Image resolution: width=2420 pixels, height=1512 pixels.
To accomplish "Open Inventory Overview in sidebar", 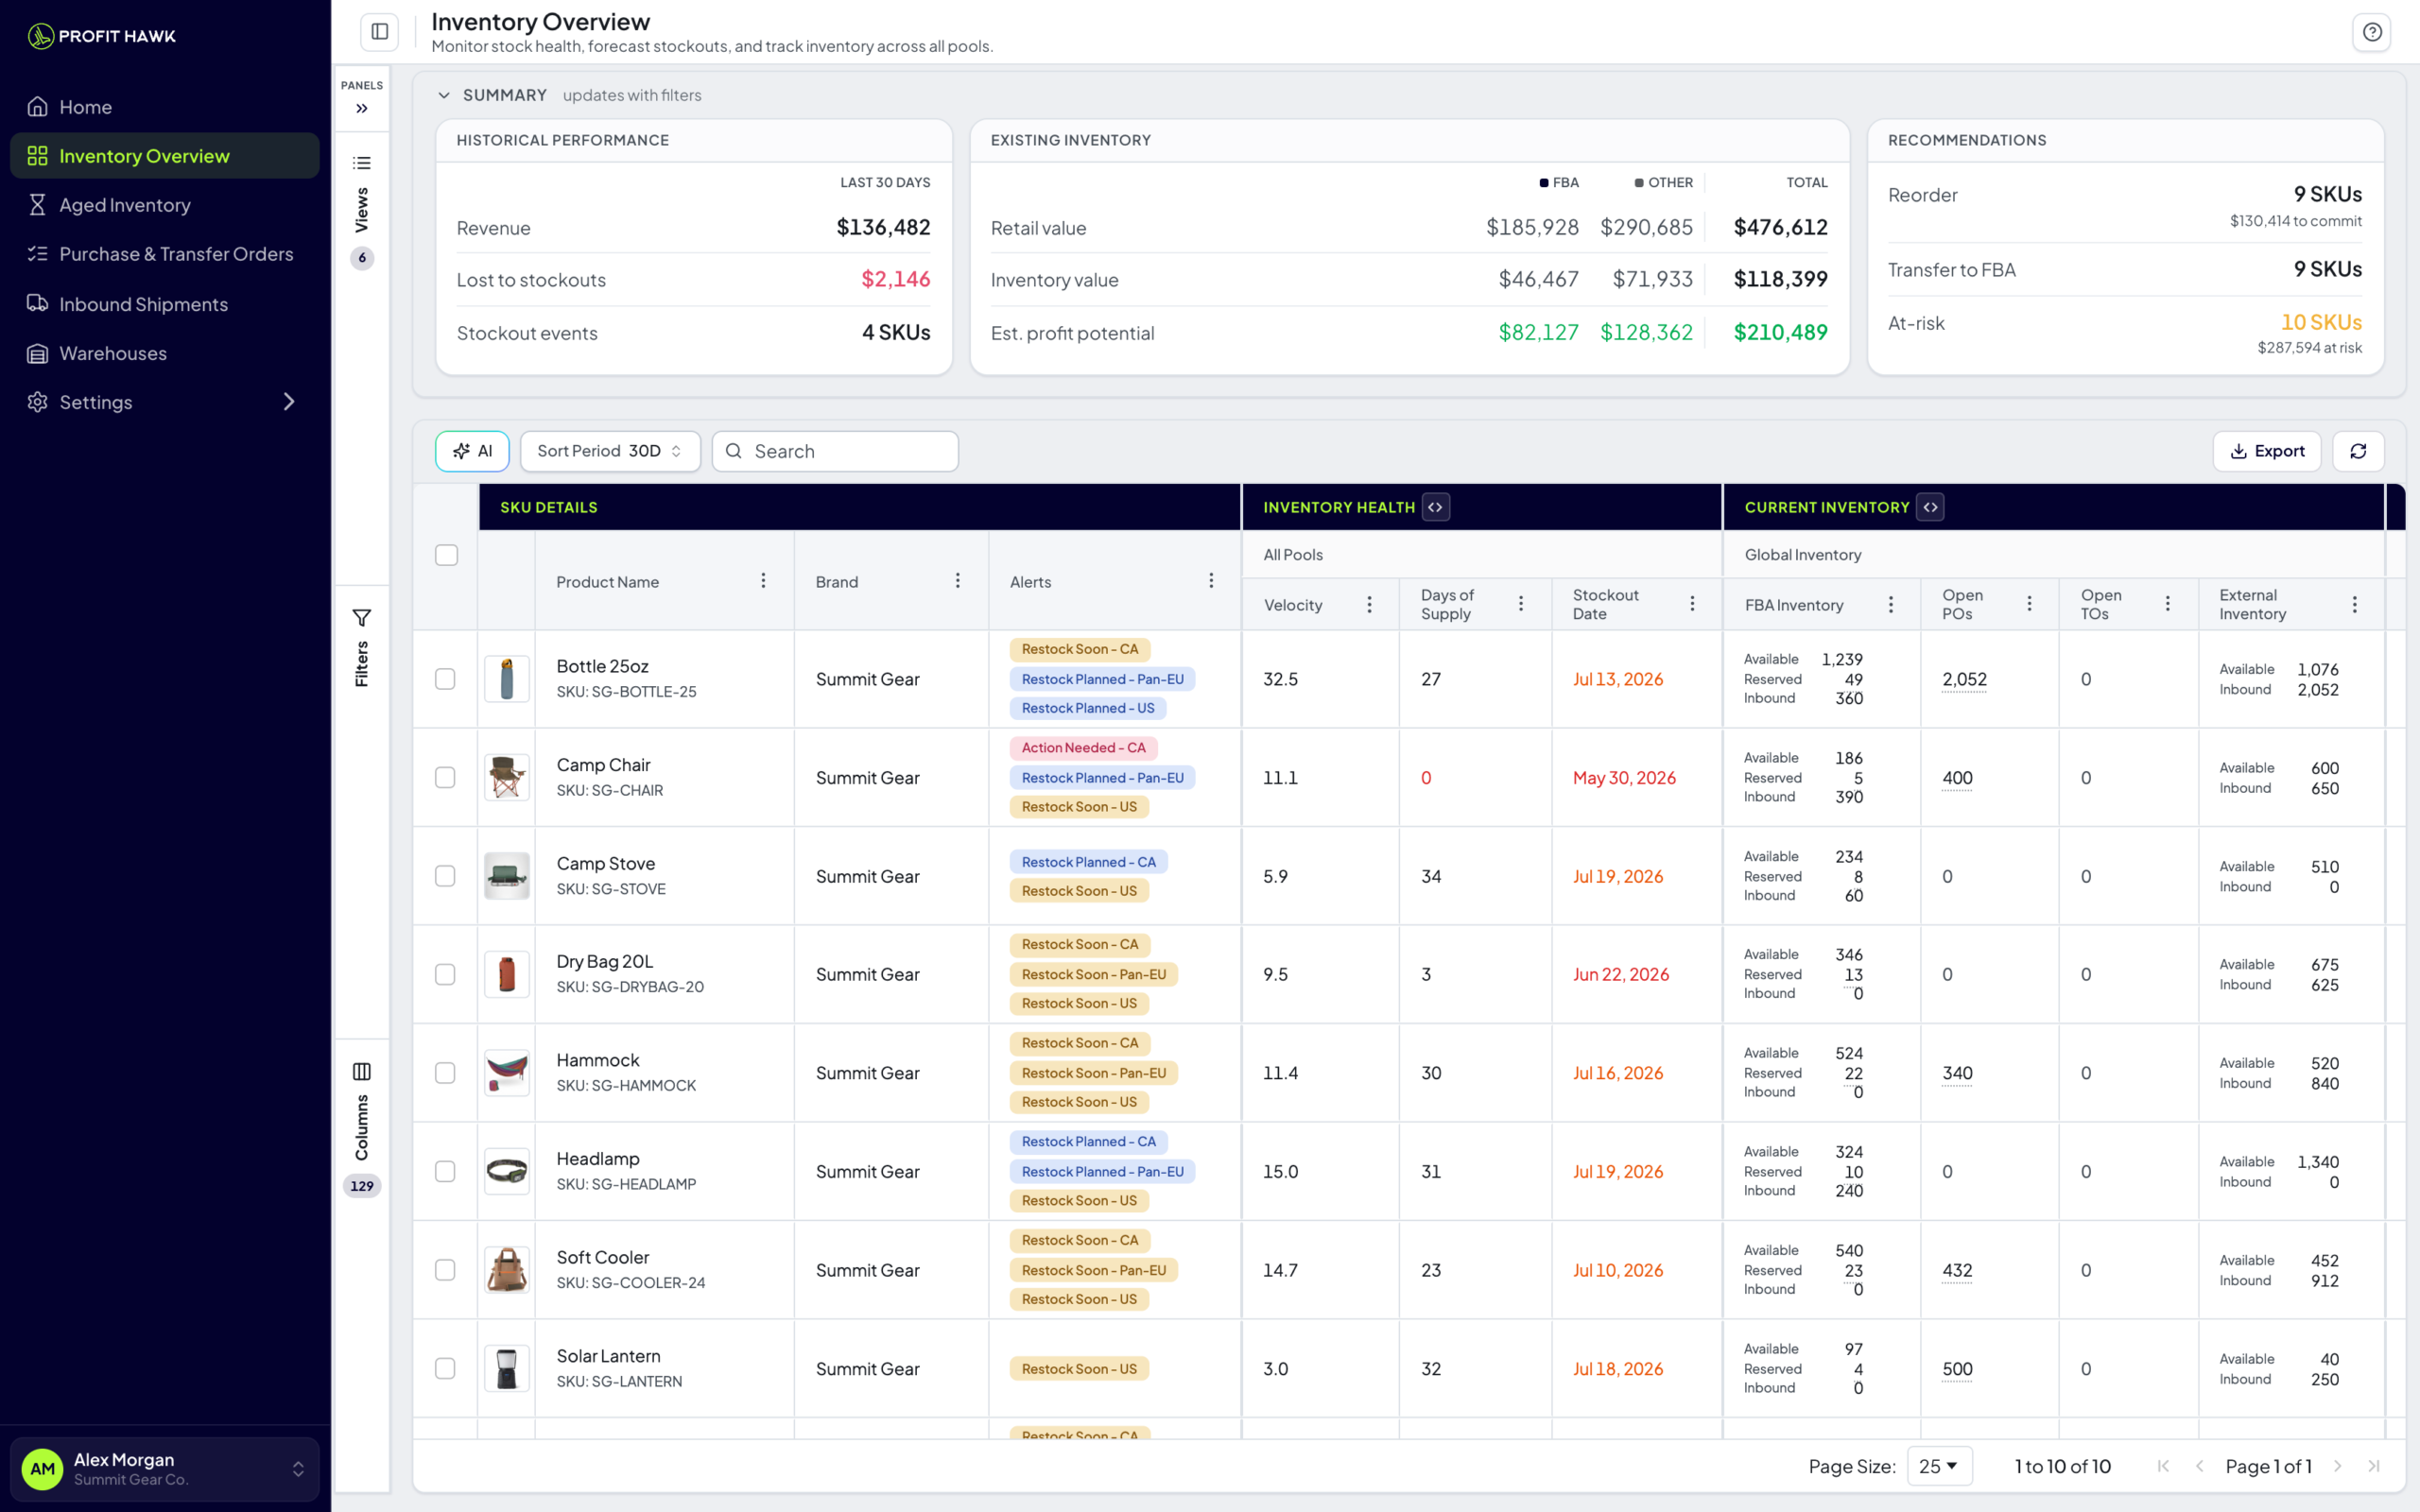I will 165,156.
